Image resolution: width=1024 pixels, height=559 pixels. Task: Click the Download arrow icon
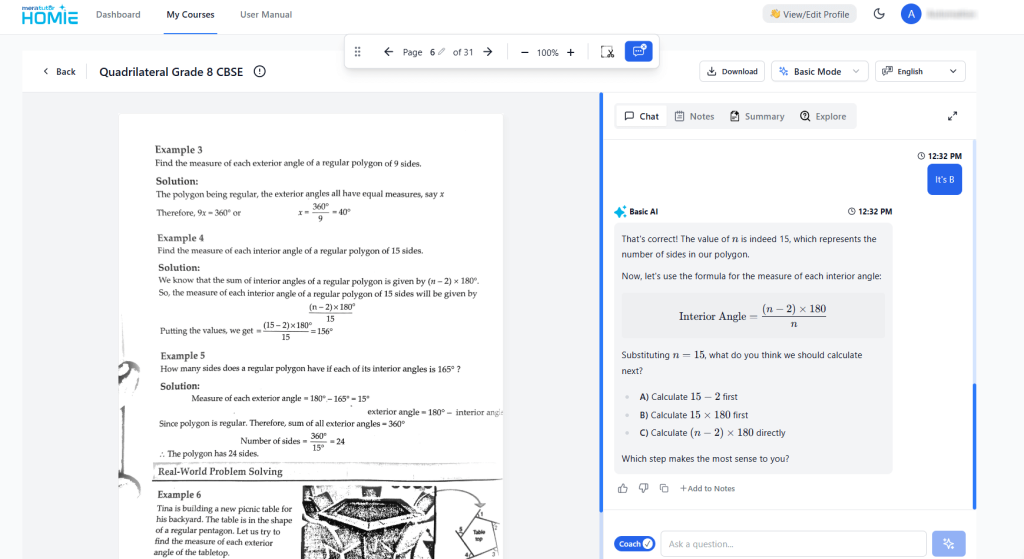tap(712, 71)
